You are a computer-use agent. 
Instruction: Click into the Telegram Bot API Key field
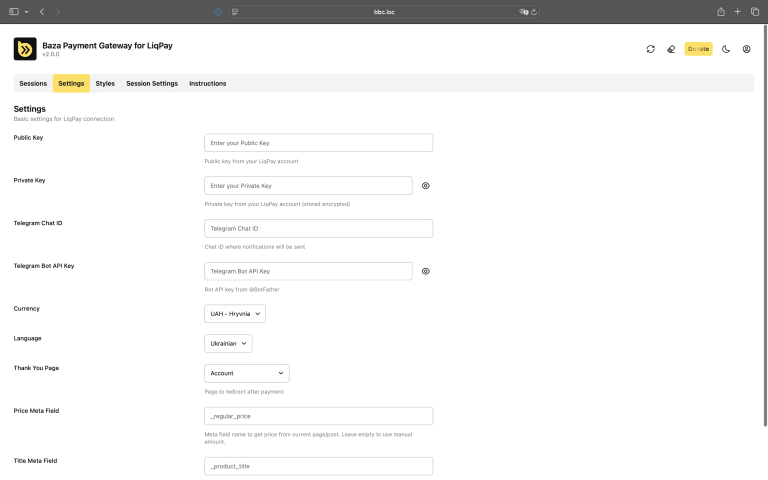(x=308, y=271)
